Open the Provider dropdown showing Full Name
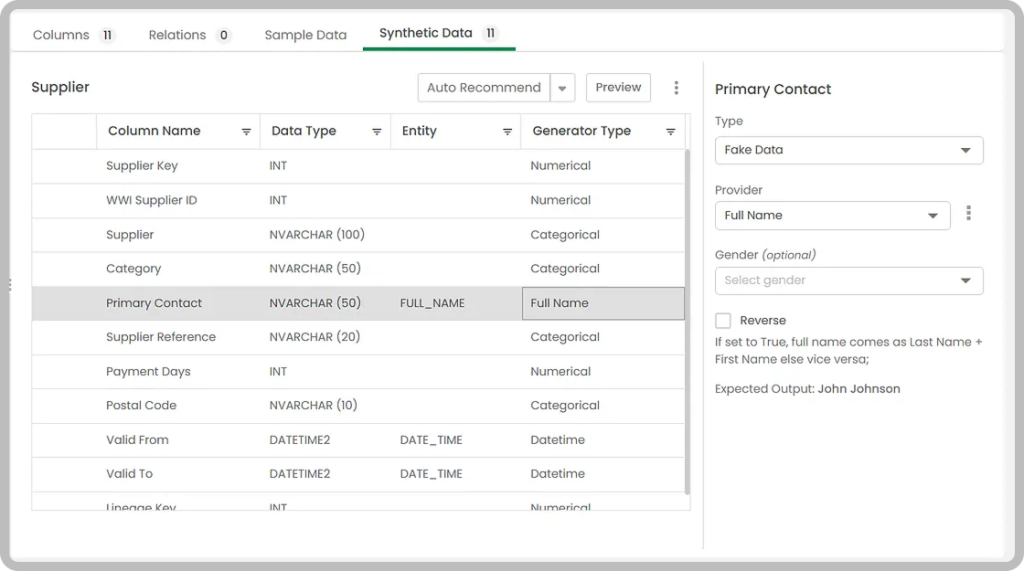This screenshot has width=1024, height=571. (x=833, y=216)
